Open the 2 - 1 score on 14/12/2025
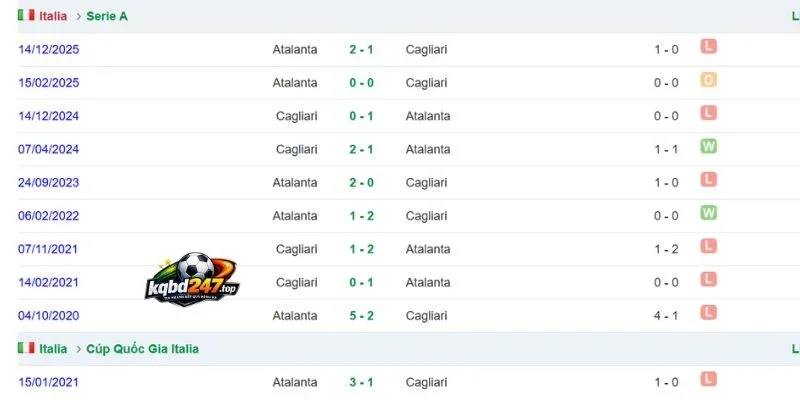The width and height of the screenshot is (800, 400). pos(361,49)
